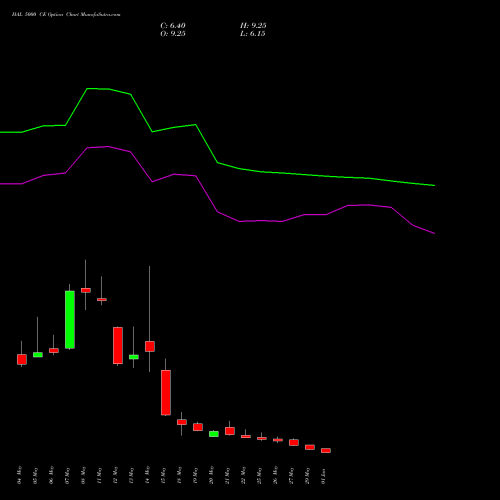Click the thin red candle for 11 May

(x=102, y=299)
